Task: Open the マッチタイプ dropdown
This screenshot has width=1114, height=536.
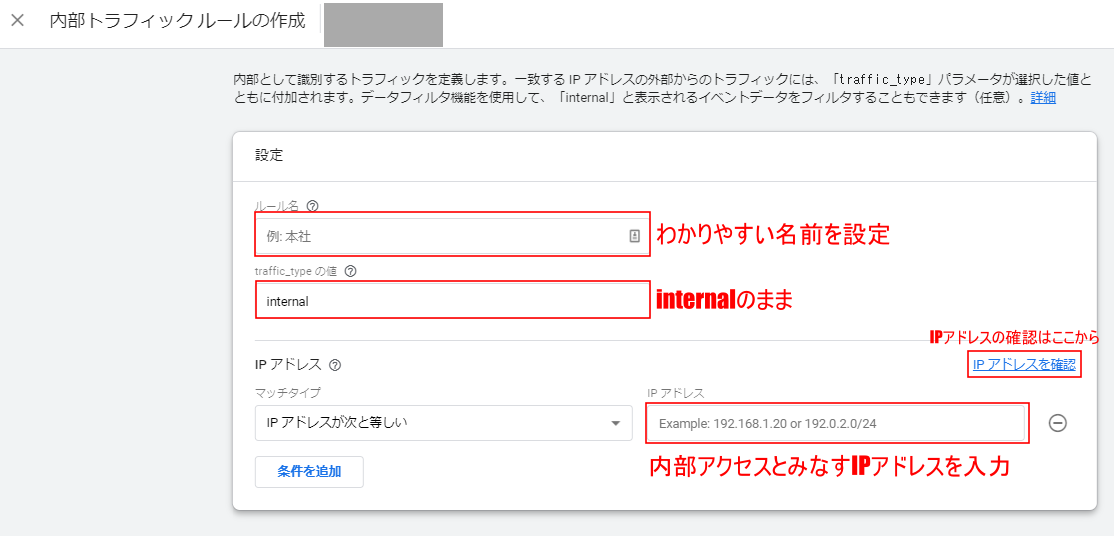Action: coord(443,423)
